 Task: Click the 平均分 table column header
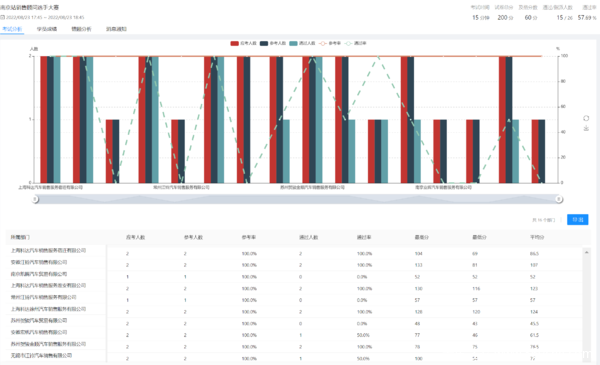tap(537, 237)
